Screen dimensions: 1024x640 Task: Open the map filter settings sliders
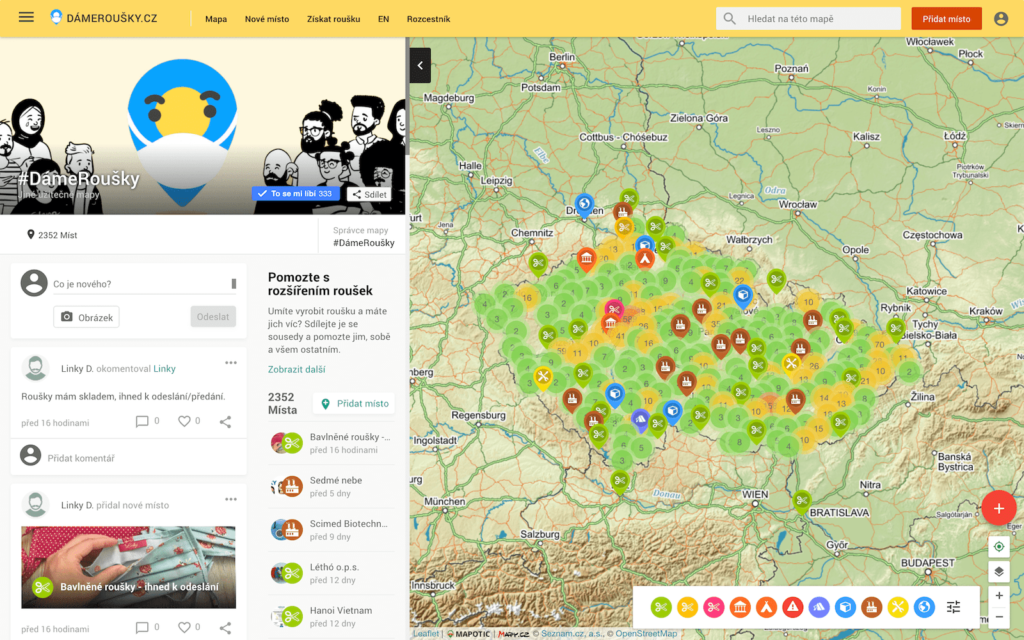953,607
